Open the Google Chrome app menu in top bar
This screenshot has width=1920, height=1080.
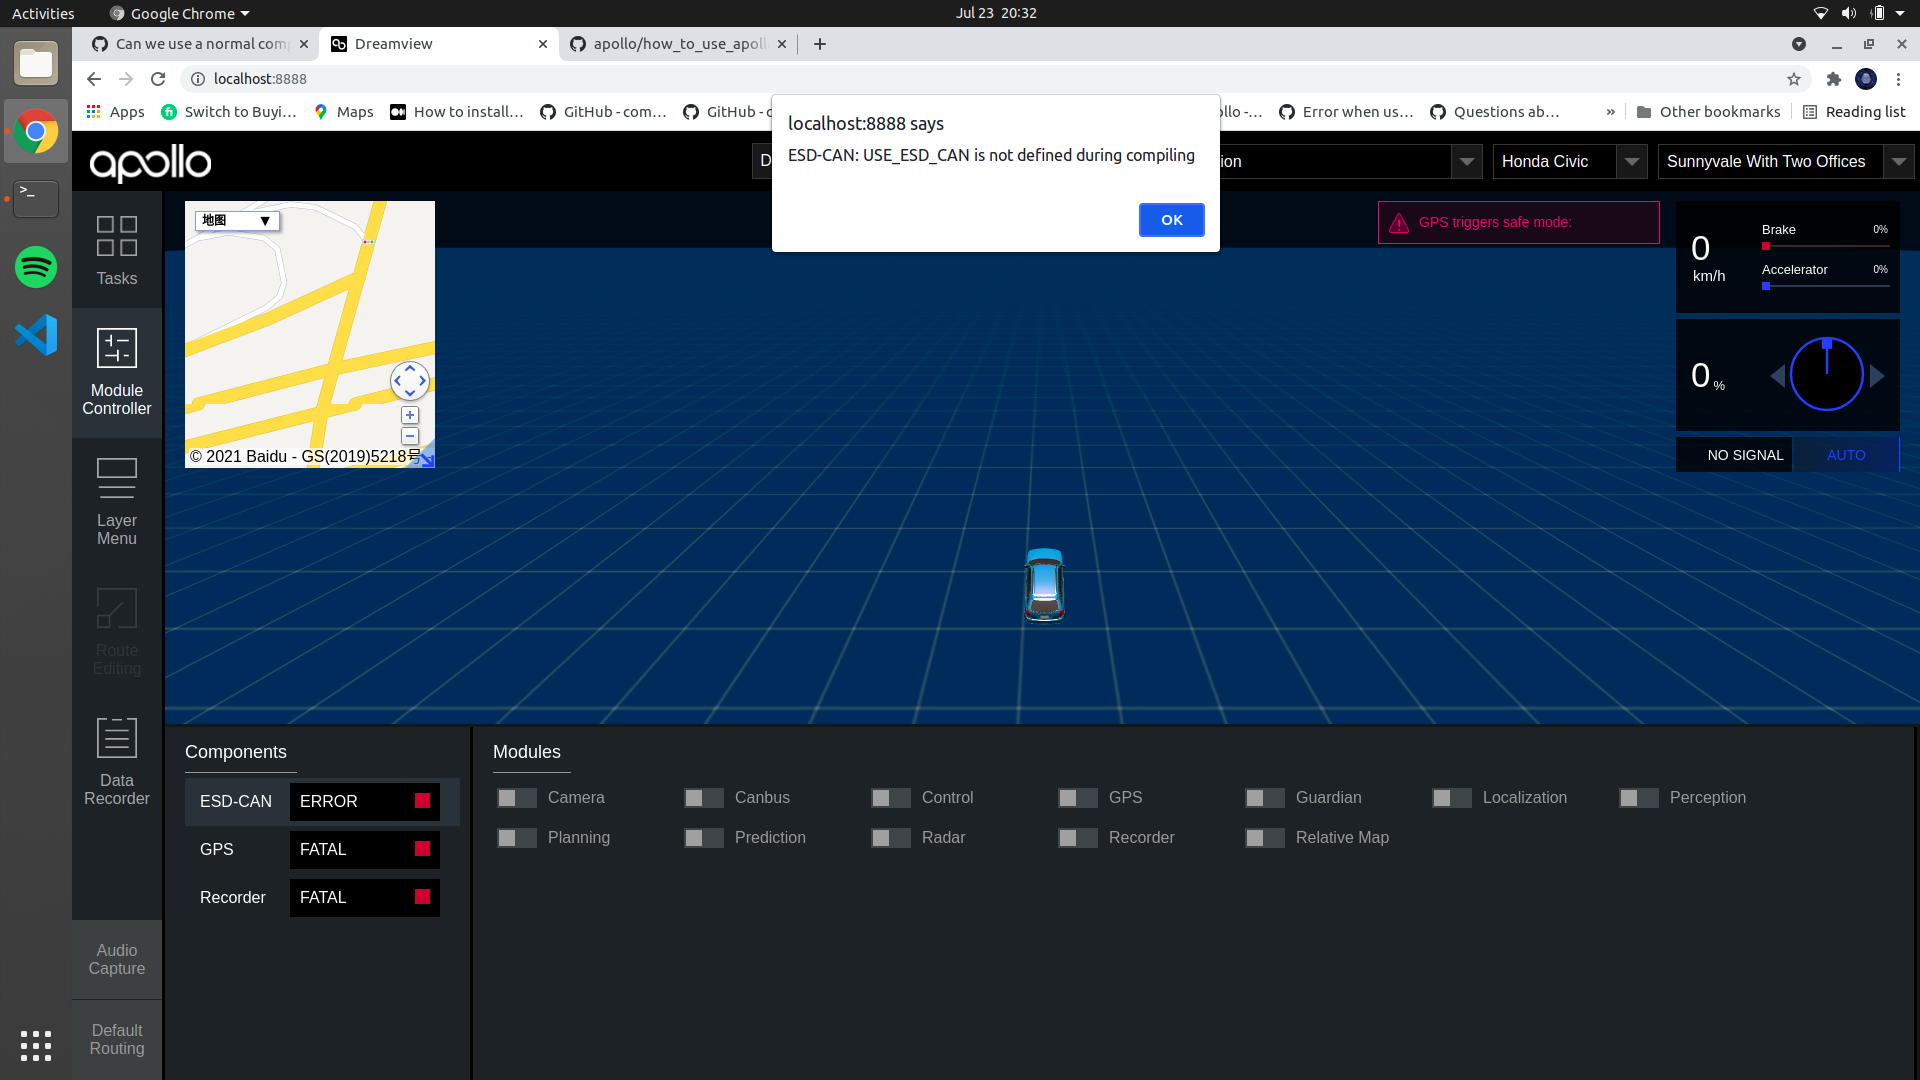click(x=179, y=13)
